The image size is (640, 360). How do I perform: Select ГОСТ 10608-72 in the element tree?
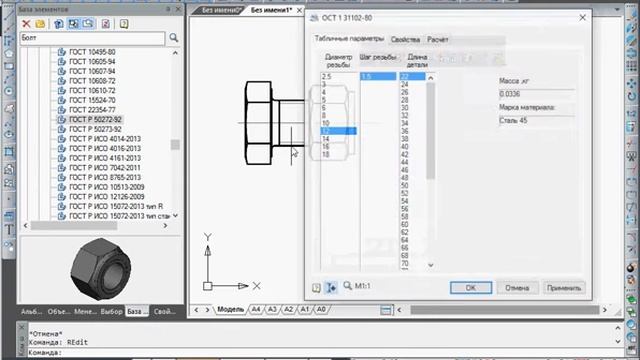pyautogui.click(x=92, y=81)
